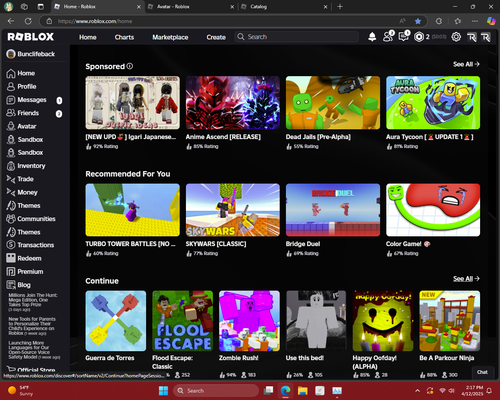This screenshot has width=500, height=400.
Task: Open the Chat button
Action: [x=482, y=372]
